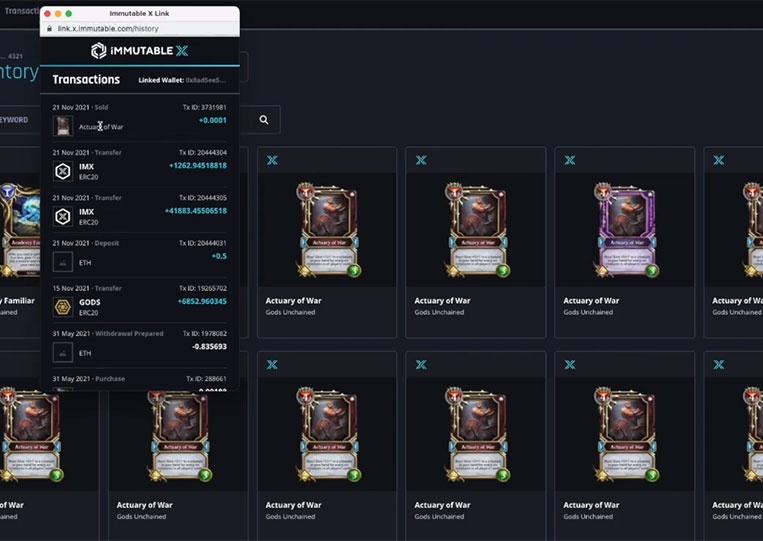Screen dimensions: 763x541
Task: Select the text 'Tx ID: 19265702'
Action: click(203, 288)
